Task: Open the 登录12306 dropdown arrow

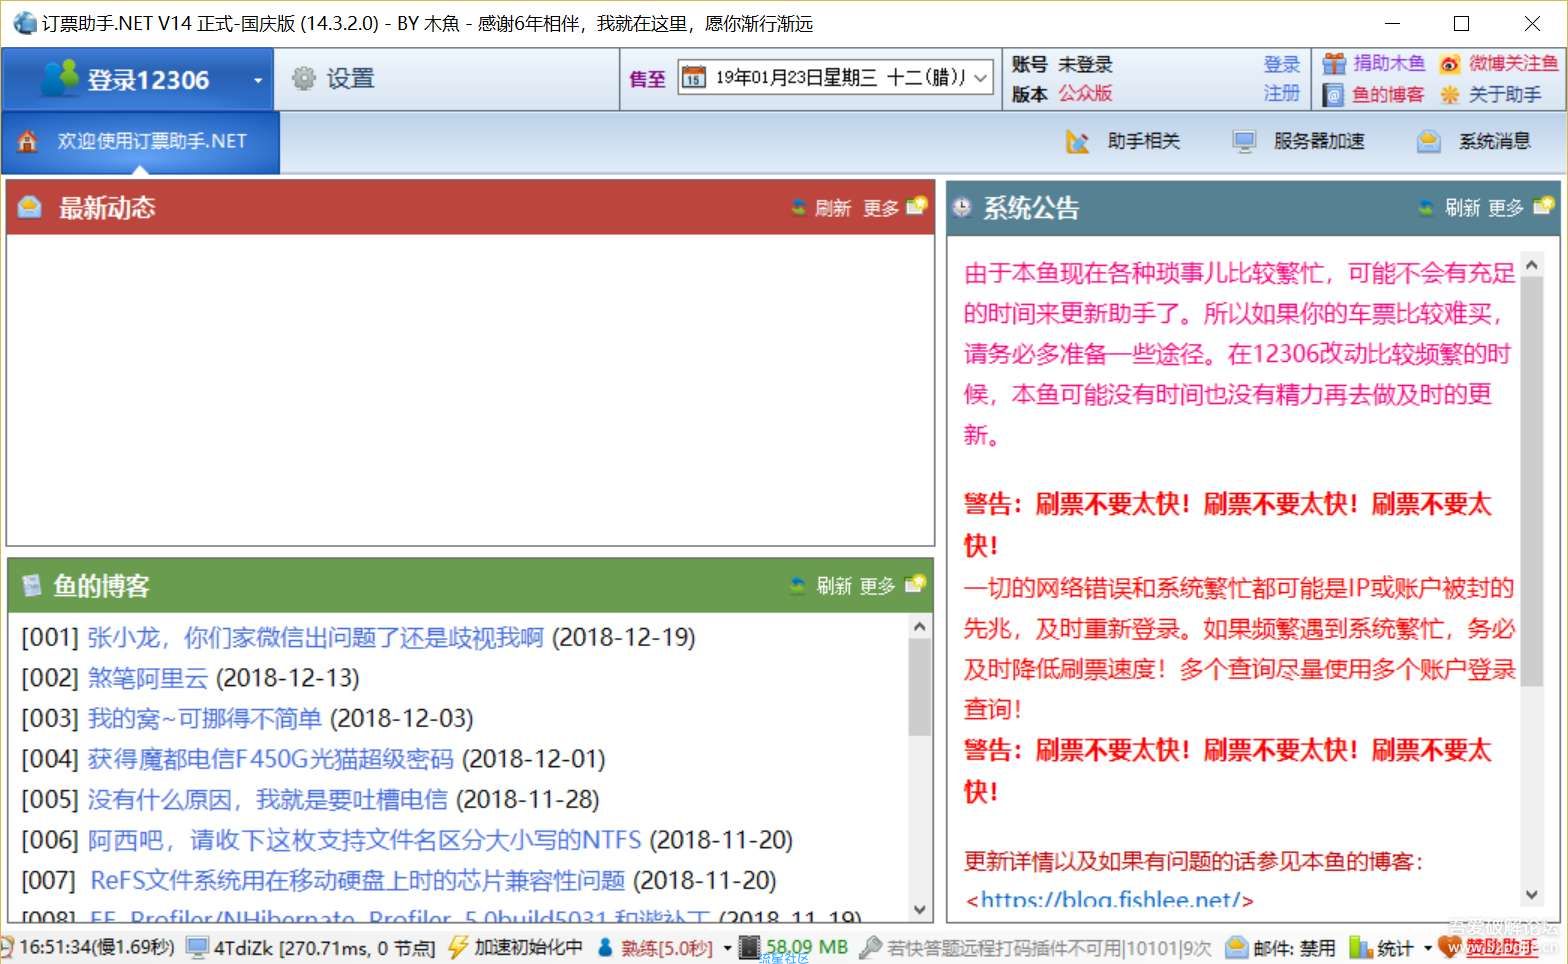Action: (258, 80)
